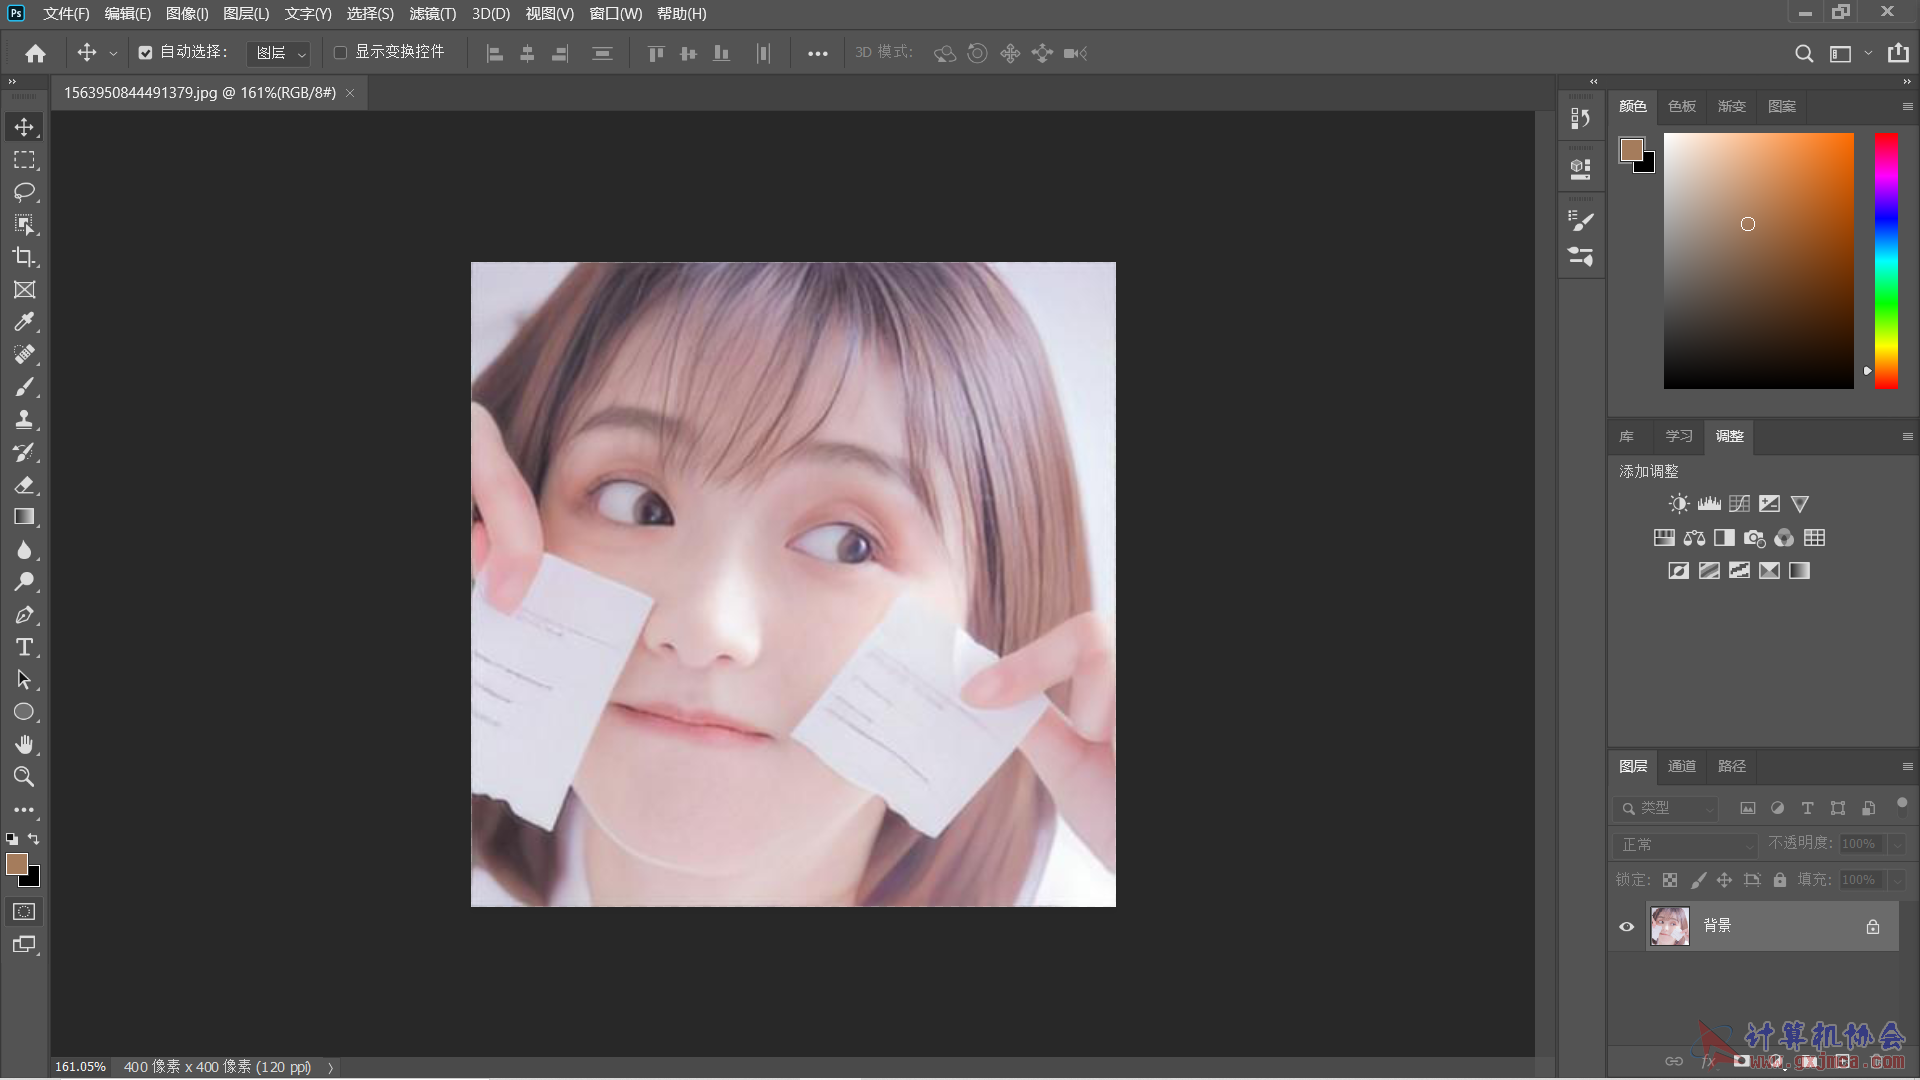Screen dimensions: 1920x1080
Task: Enable Show Transform Controls checkbox
Action: (x=340, y=53)
